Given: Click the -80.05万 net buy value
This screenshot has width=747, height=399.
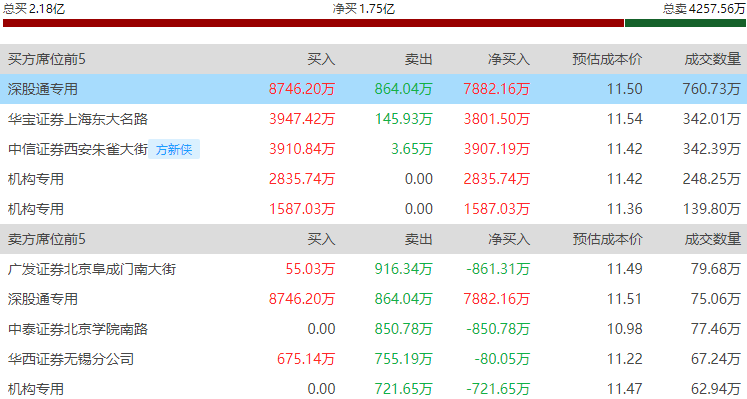Looking at the screenshot, I should (502, 359).
